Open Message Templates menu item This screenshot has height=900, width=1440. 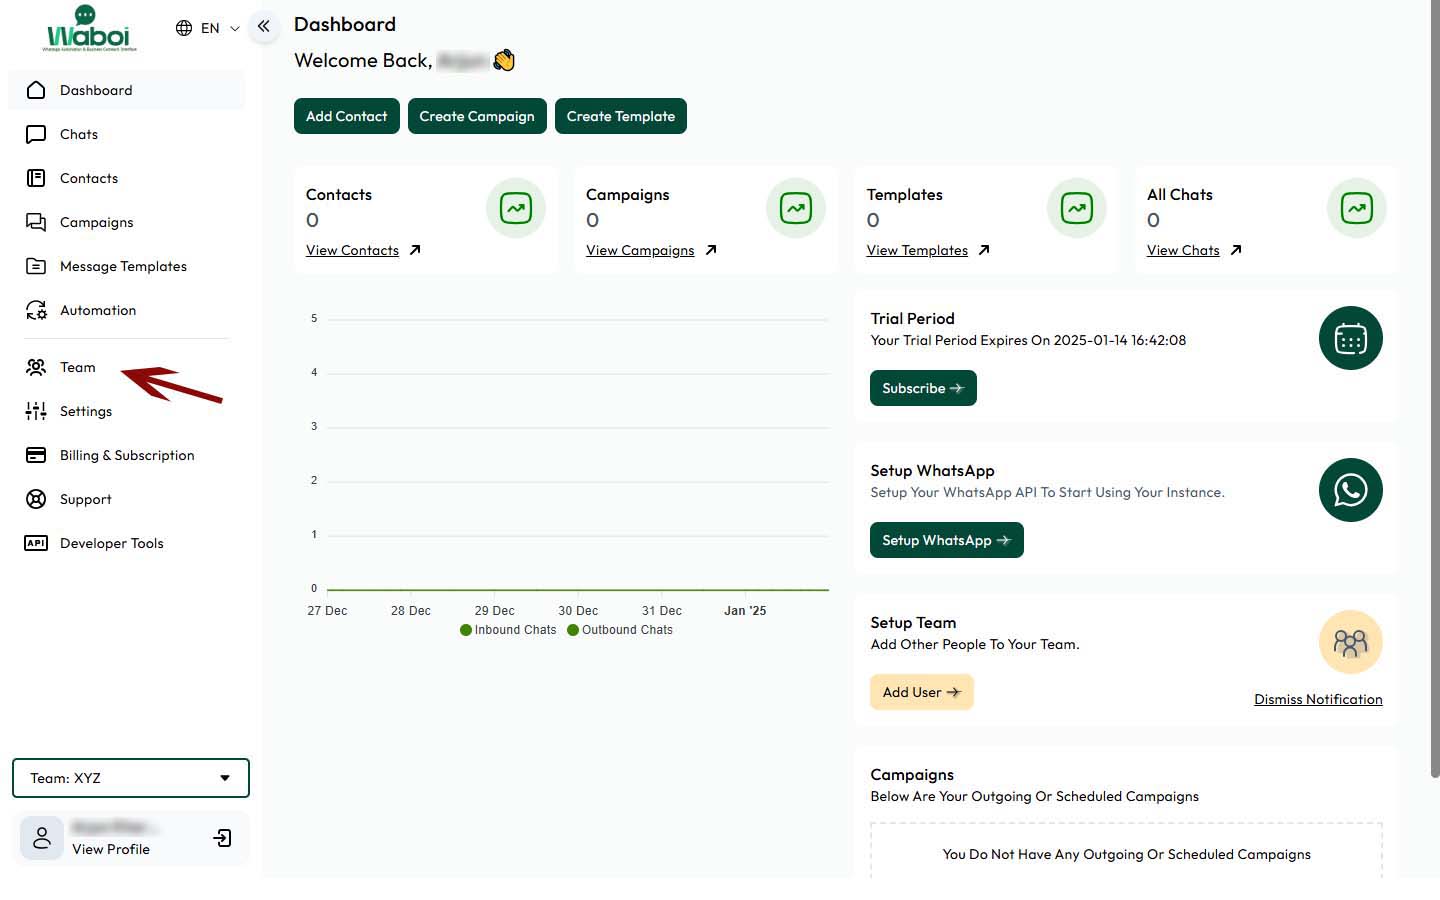(x=126, y=266)
